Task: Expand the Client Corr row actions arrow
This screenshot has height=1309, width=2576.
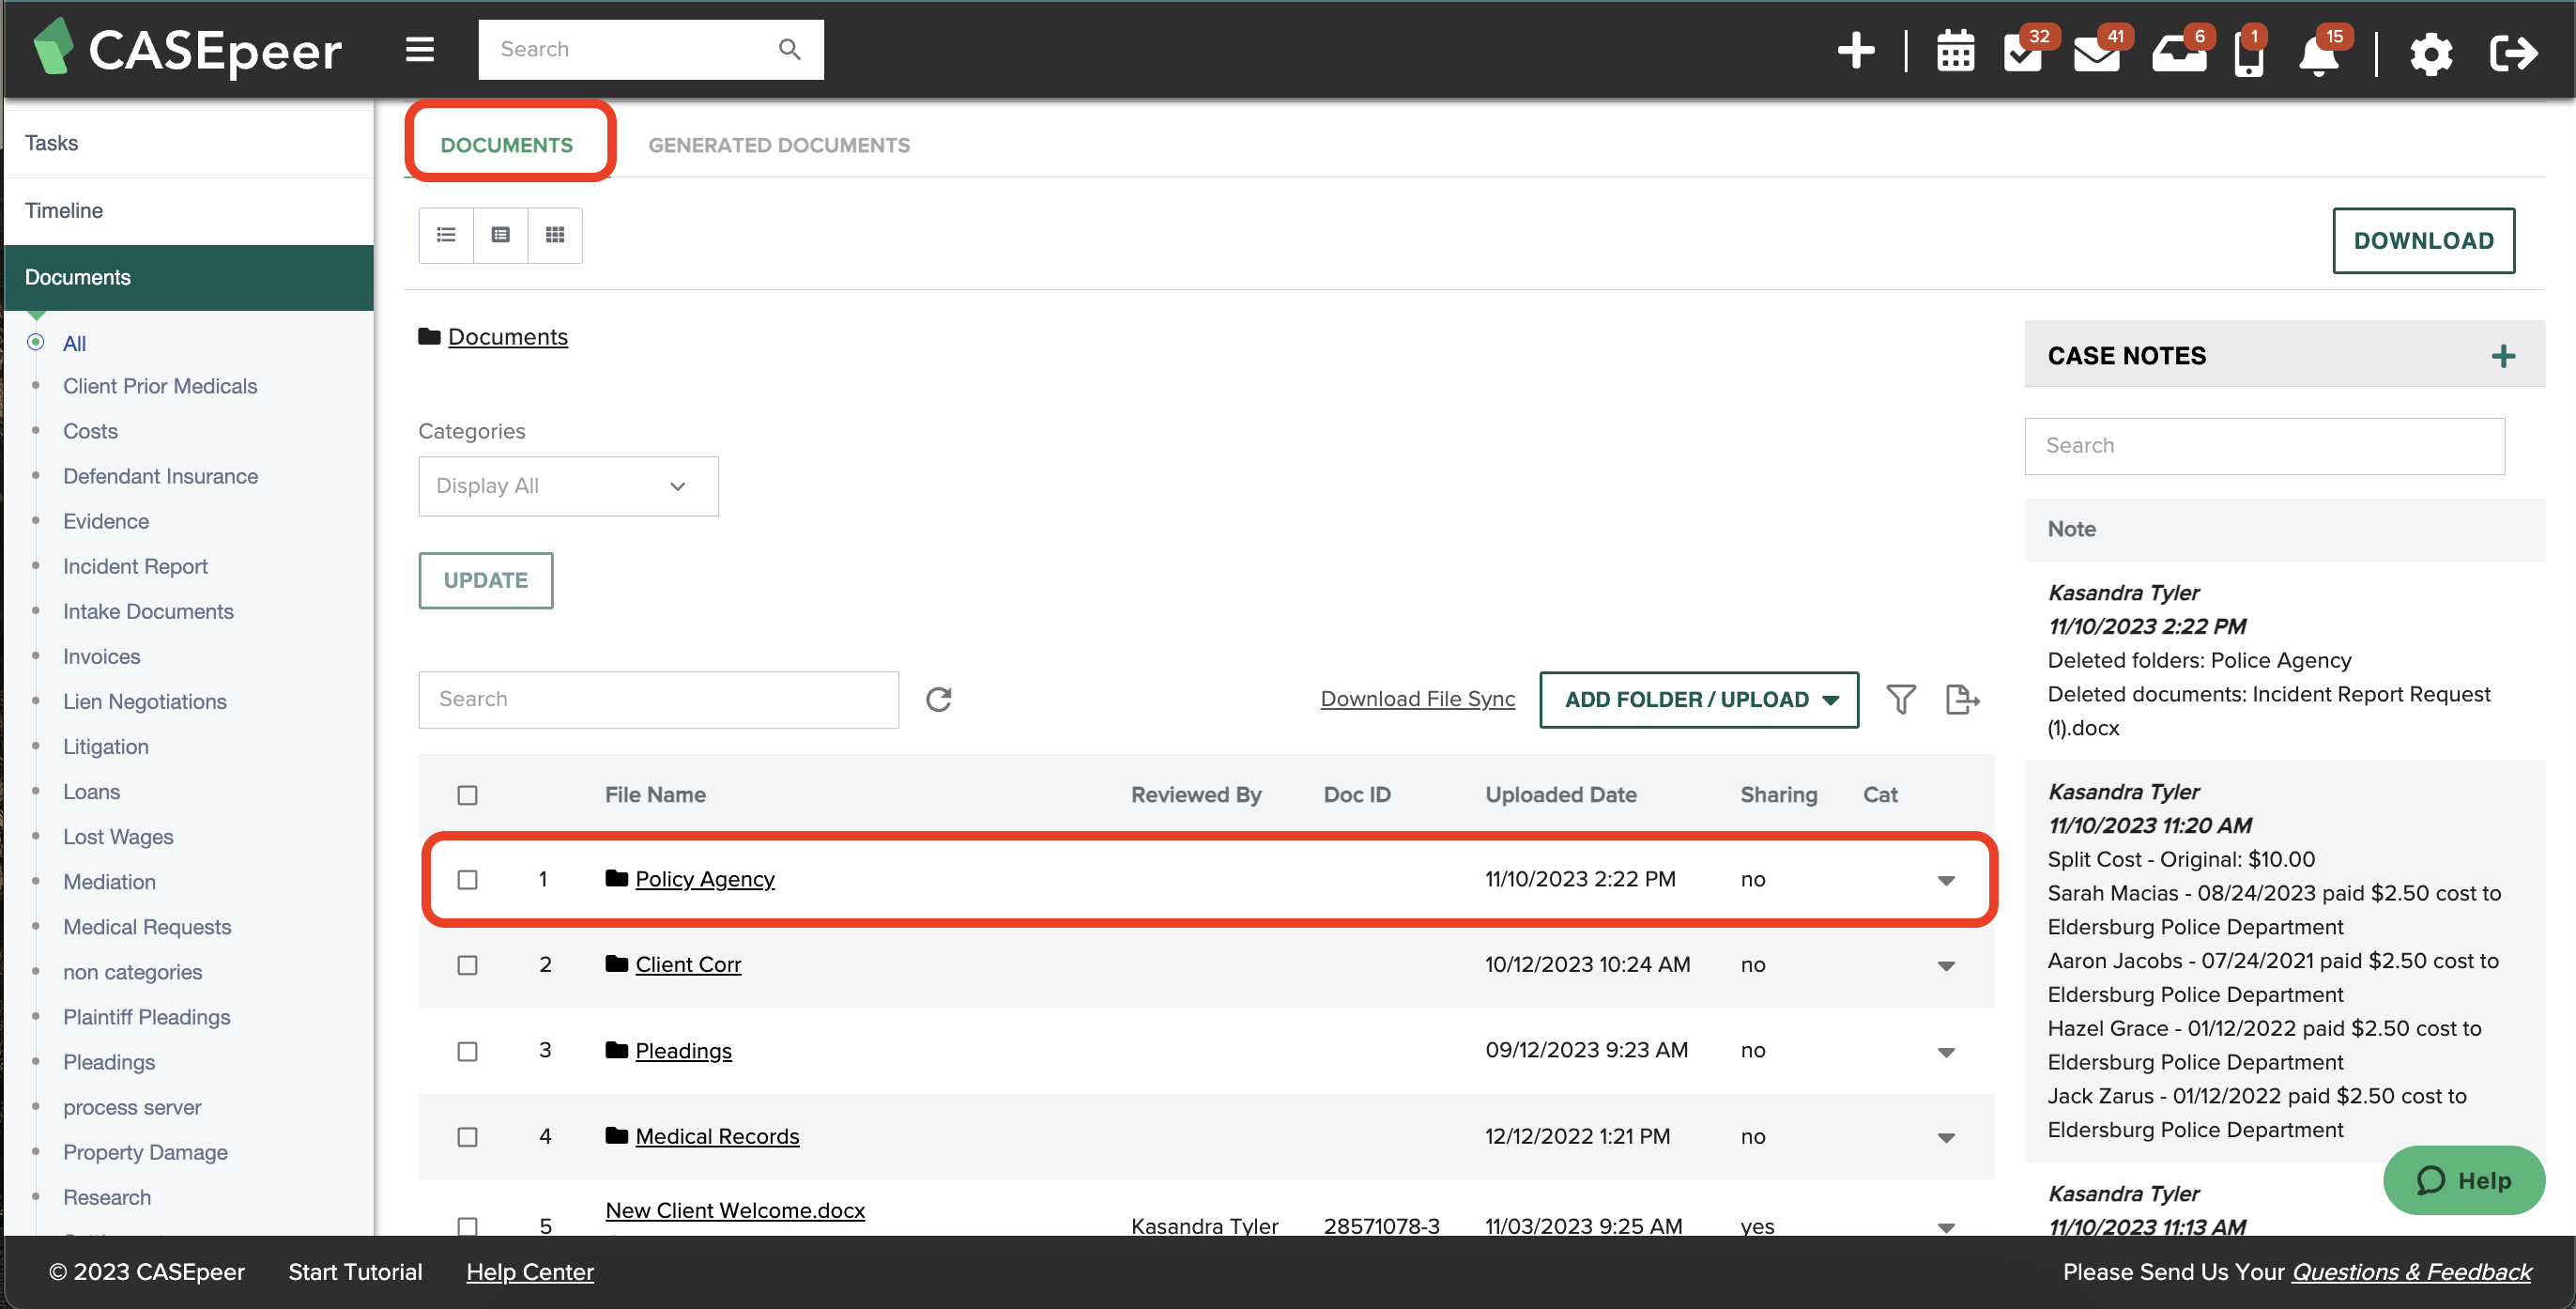Action: (1946, 966)
